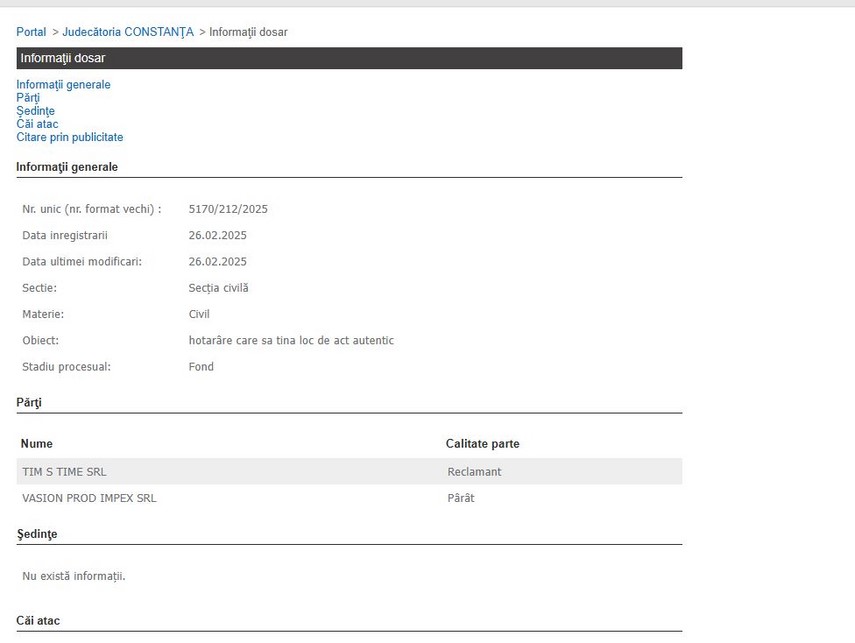The width and height of the screenshot is (855, 643).
Task: Click the Citare prin publicitate link
Action: click(x=70, y=137)
